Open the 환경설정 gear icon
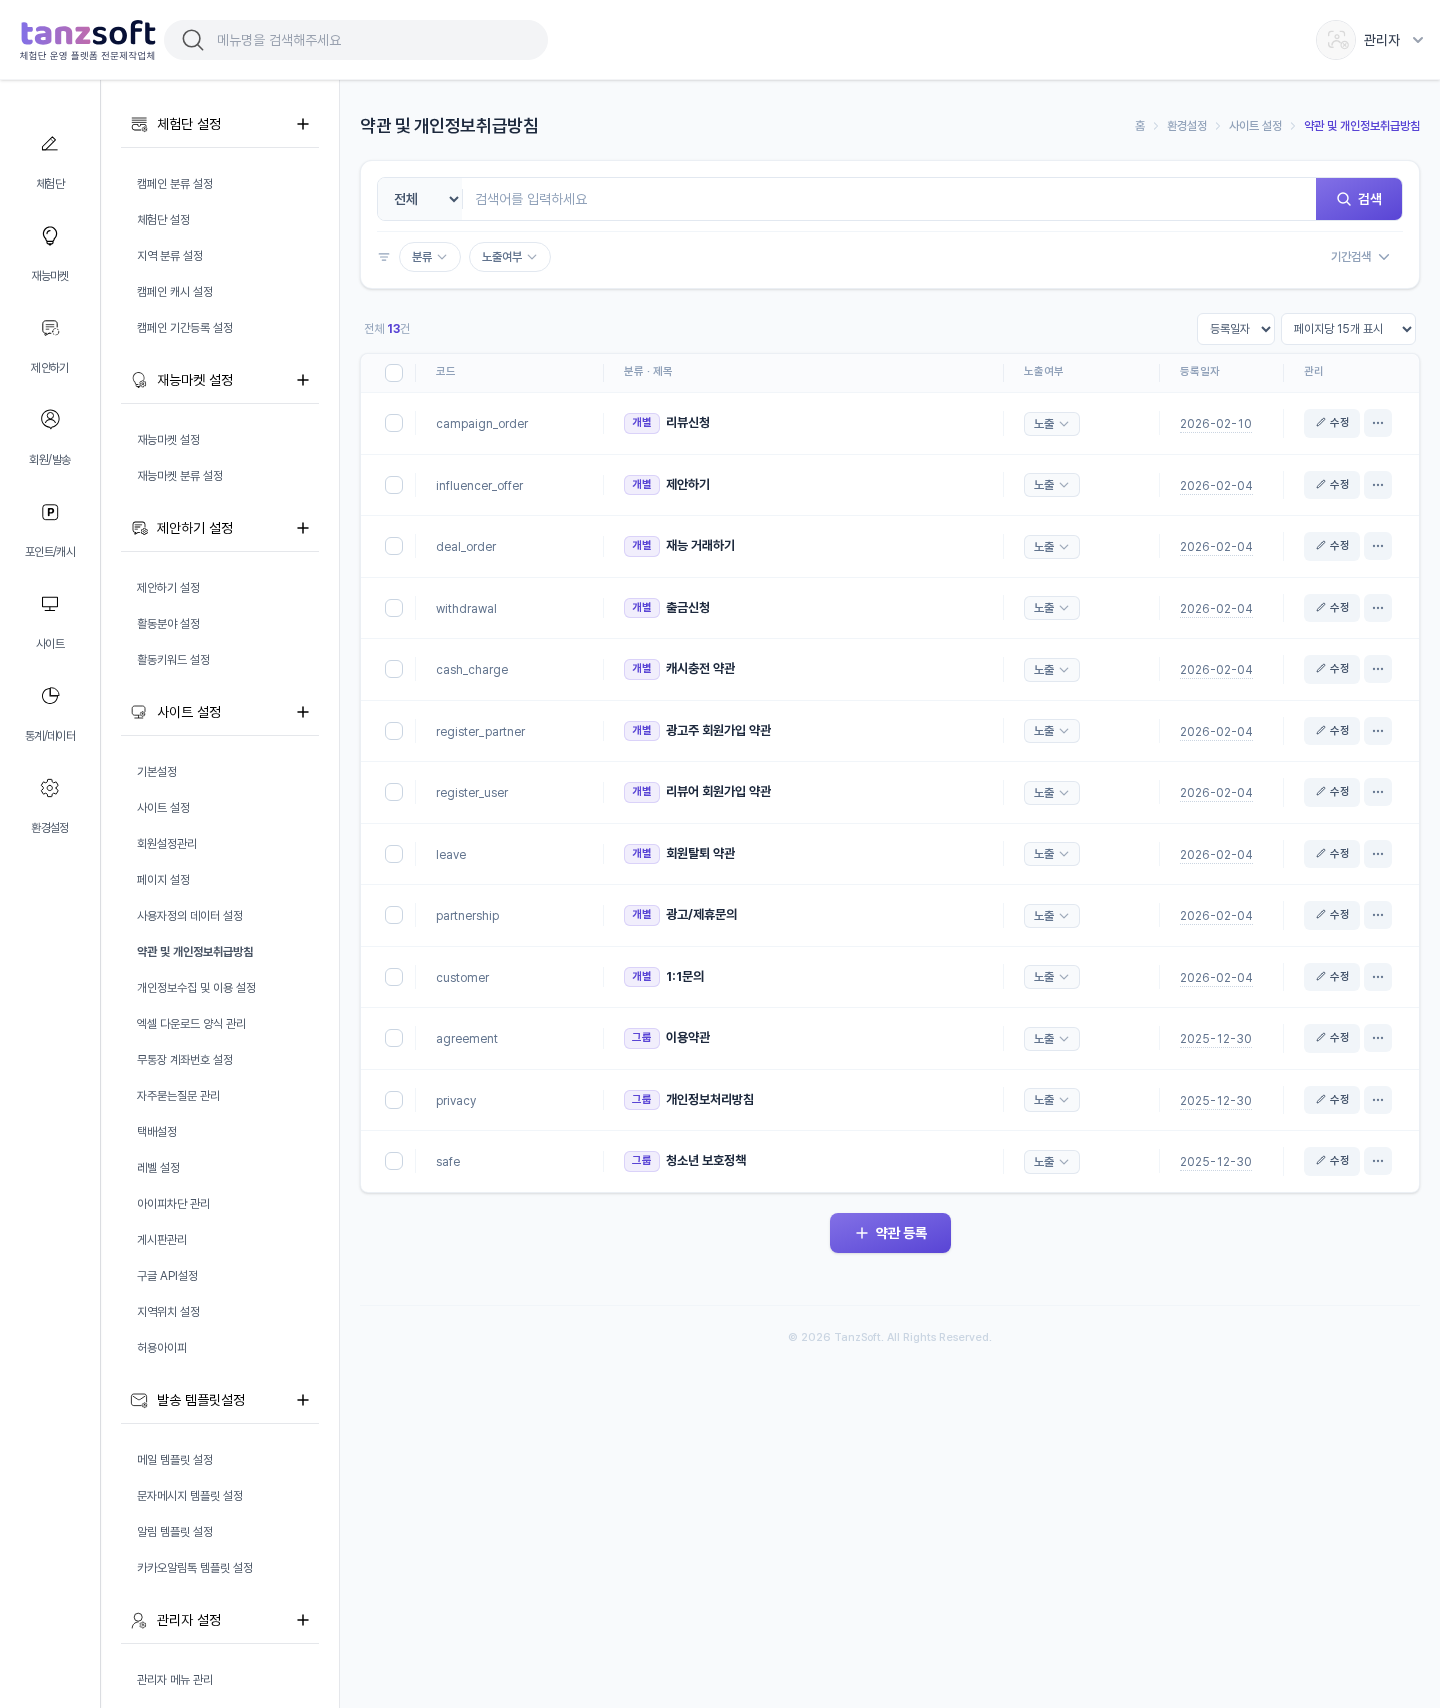The image size is (1440, 1708). (x=50, y=788)
